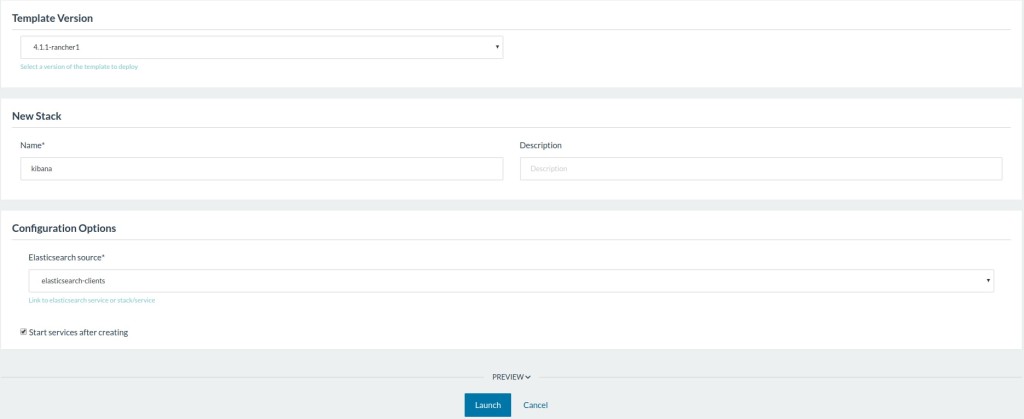
Task: Click the "Select a version of the template" hint
Action: click(x=79, y=67)
